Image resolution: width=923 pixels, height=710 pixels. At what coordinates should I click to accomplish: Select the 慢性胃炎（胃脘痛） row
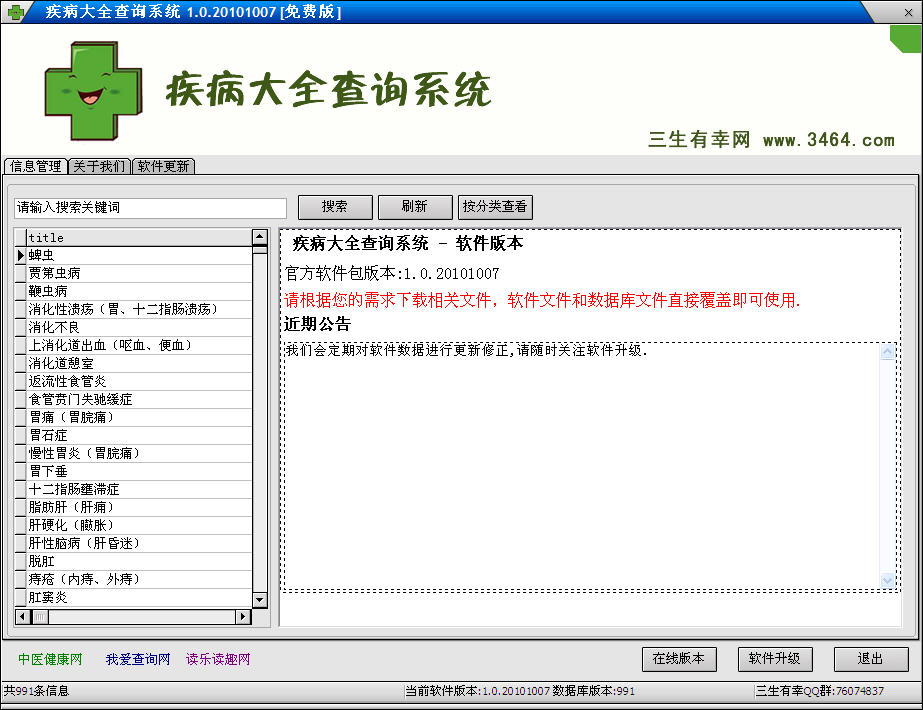139,453
